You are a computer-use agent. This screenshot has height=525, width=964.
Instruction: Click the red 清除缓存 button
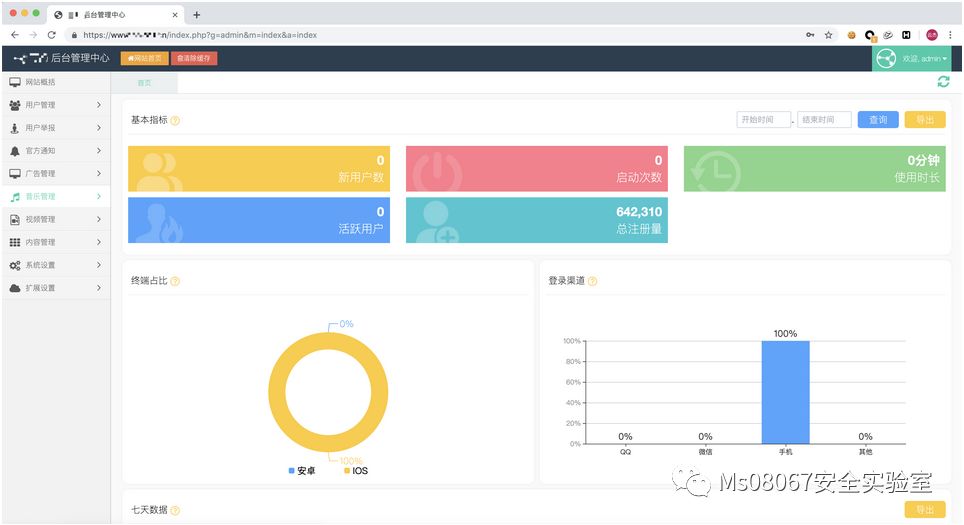[194, 58]
